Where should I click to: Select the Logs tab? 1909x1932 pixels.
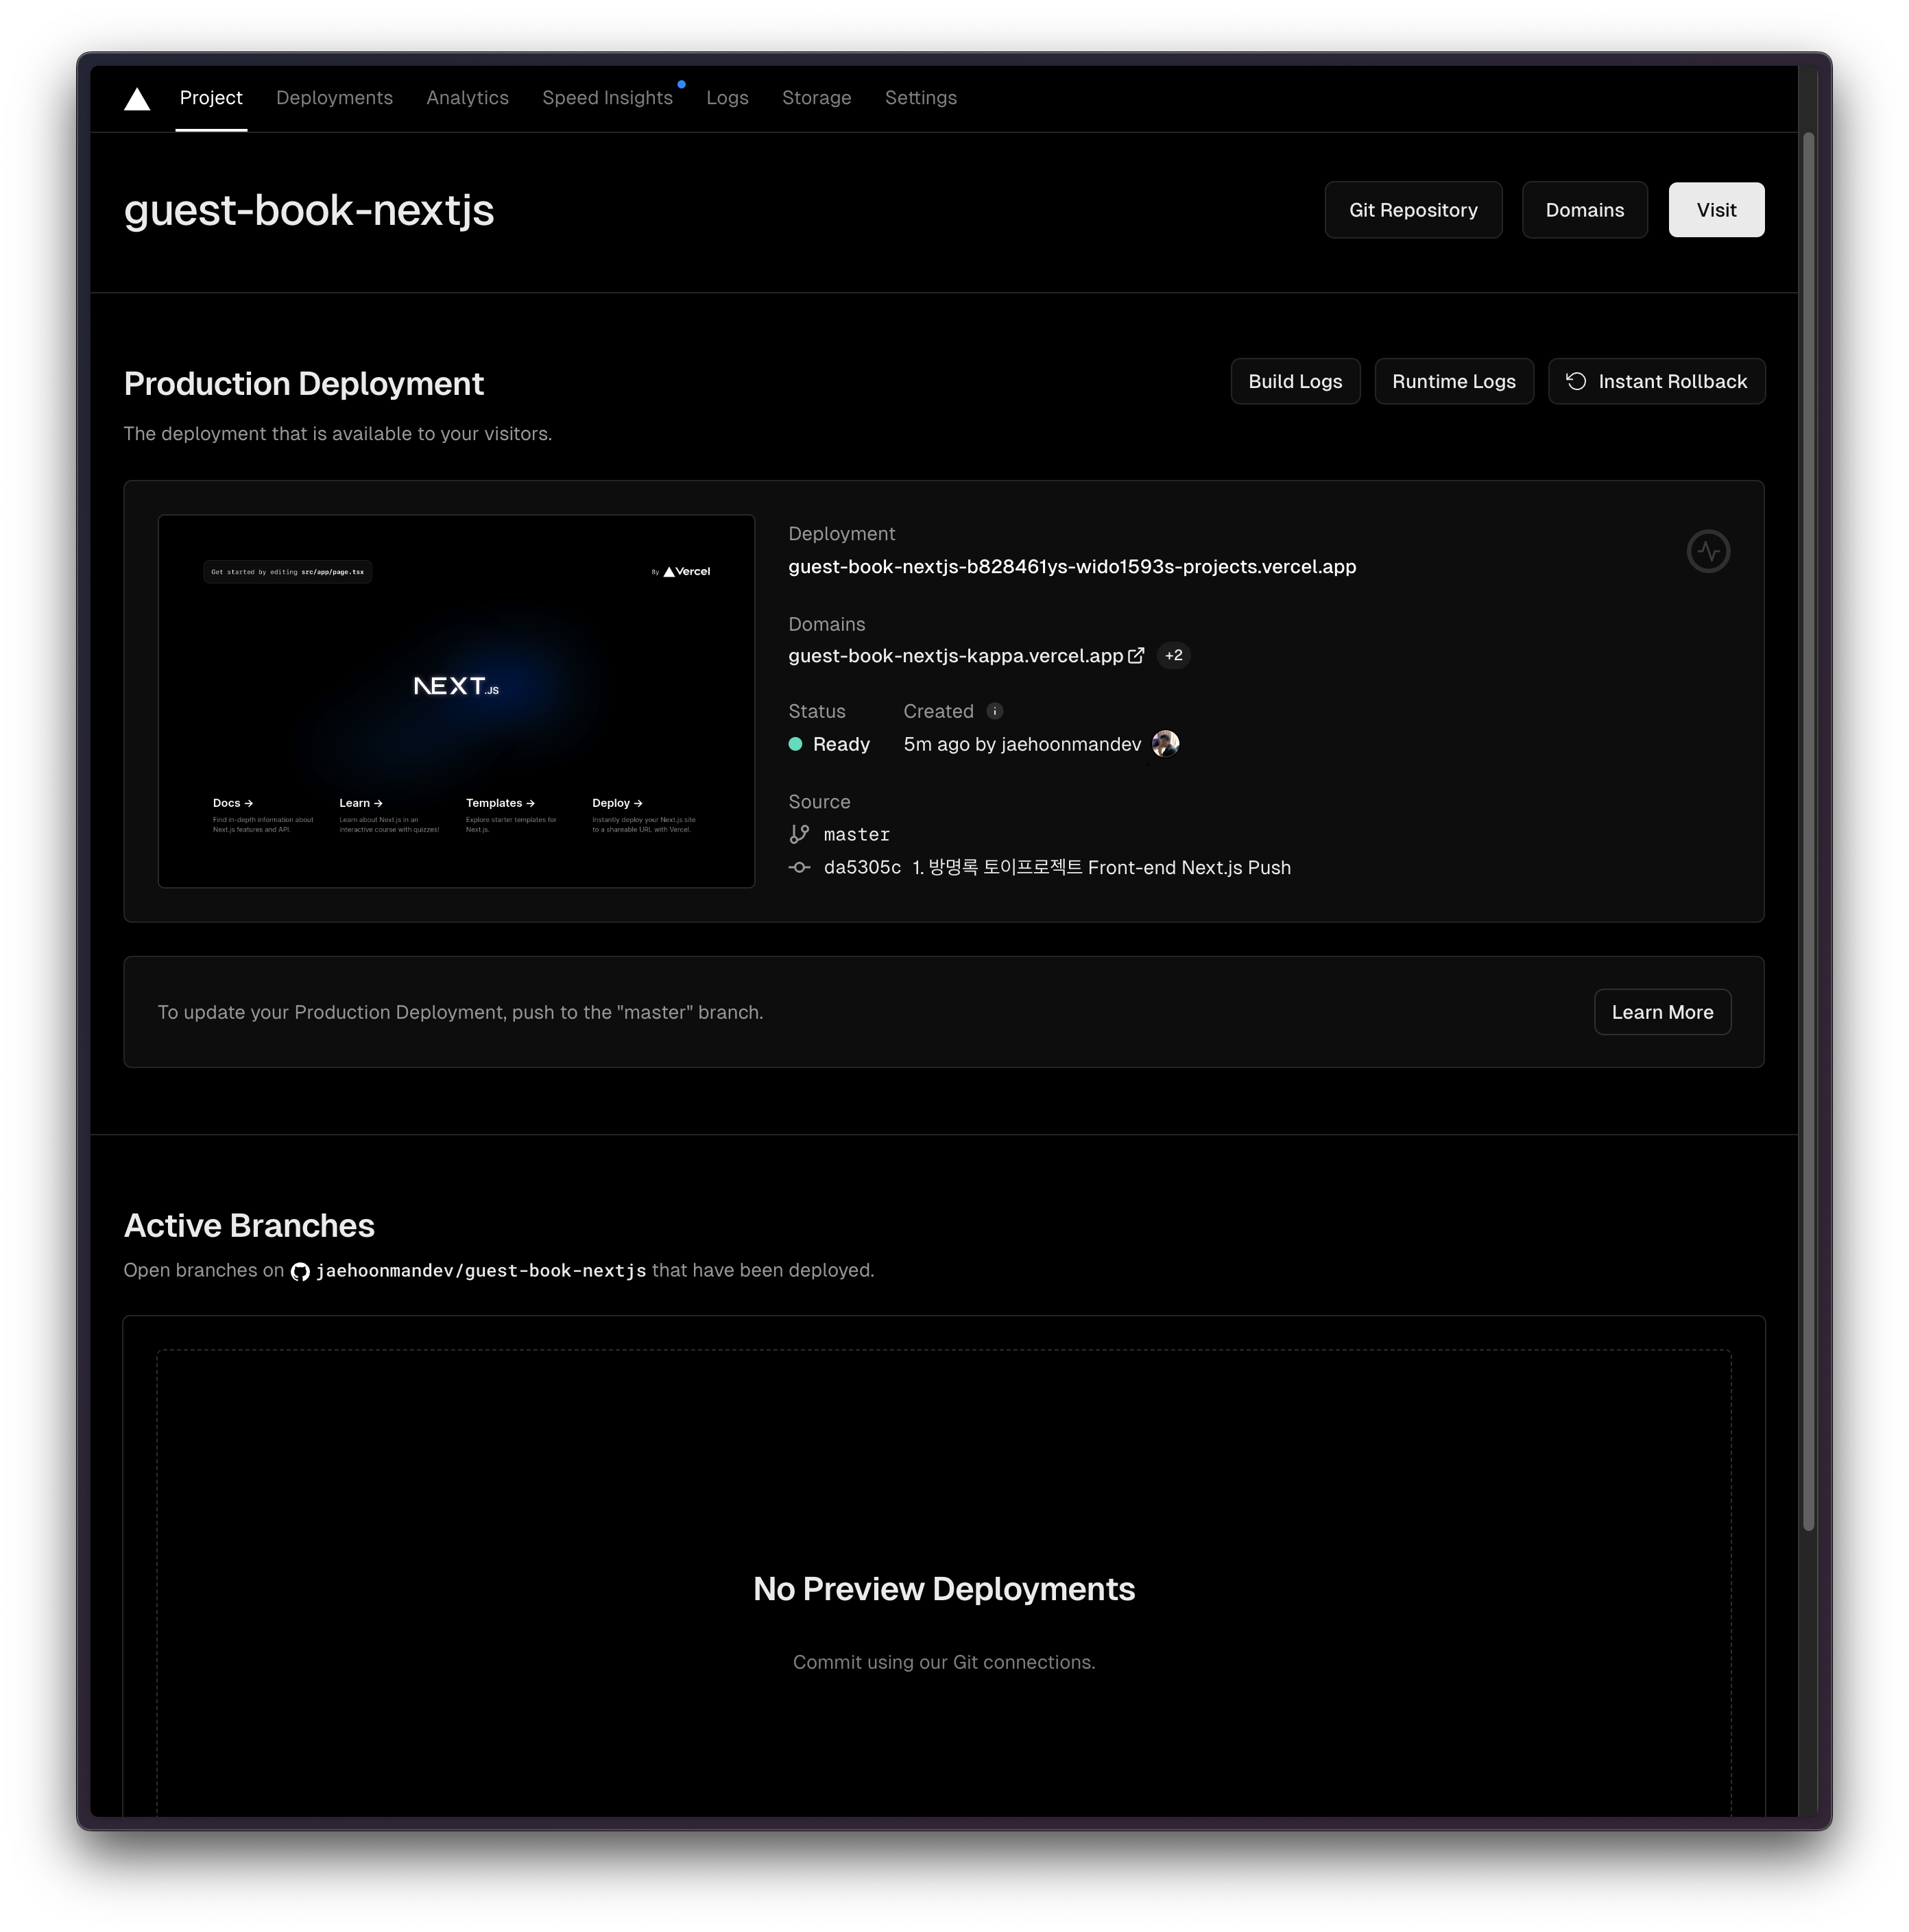click(727, 98)
